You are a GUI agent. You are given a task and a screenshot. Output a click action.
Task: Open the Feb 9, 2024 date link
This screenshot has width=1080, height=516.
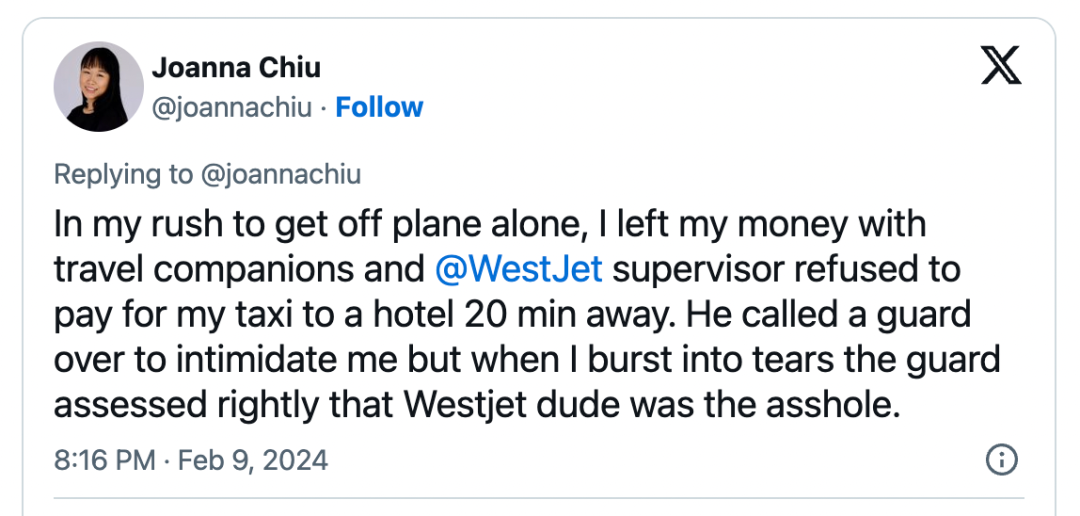point(253,460)
